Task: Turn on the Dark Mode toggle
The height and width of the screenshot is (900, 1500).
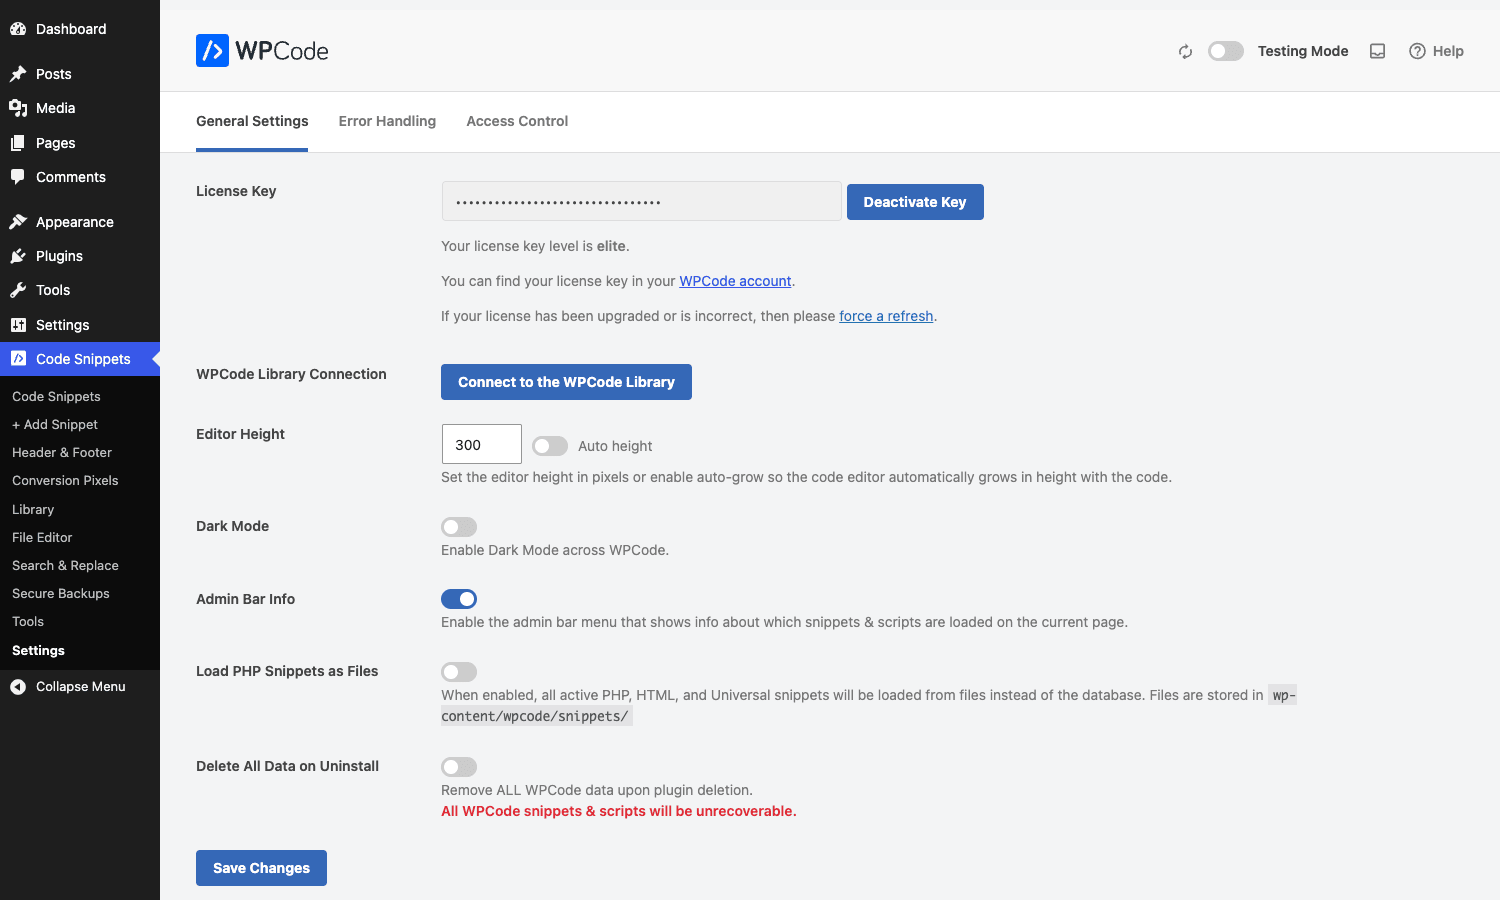Action: coord(459,527)
